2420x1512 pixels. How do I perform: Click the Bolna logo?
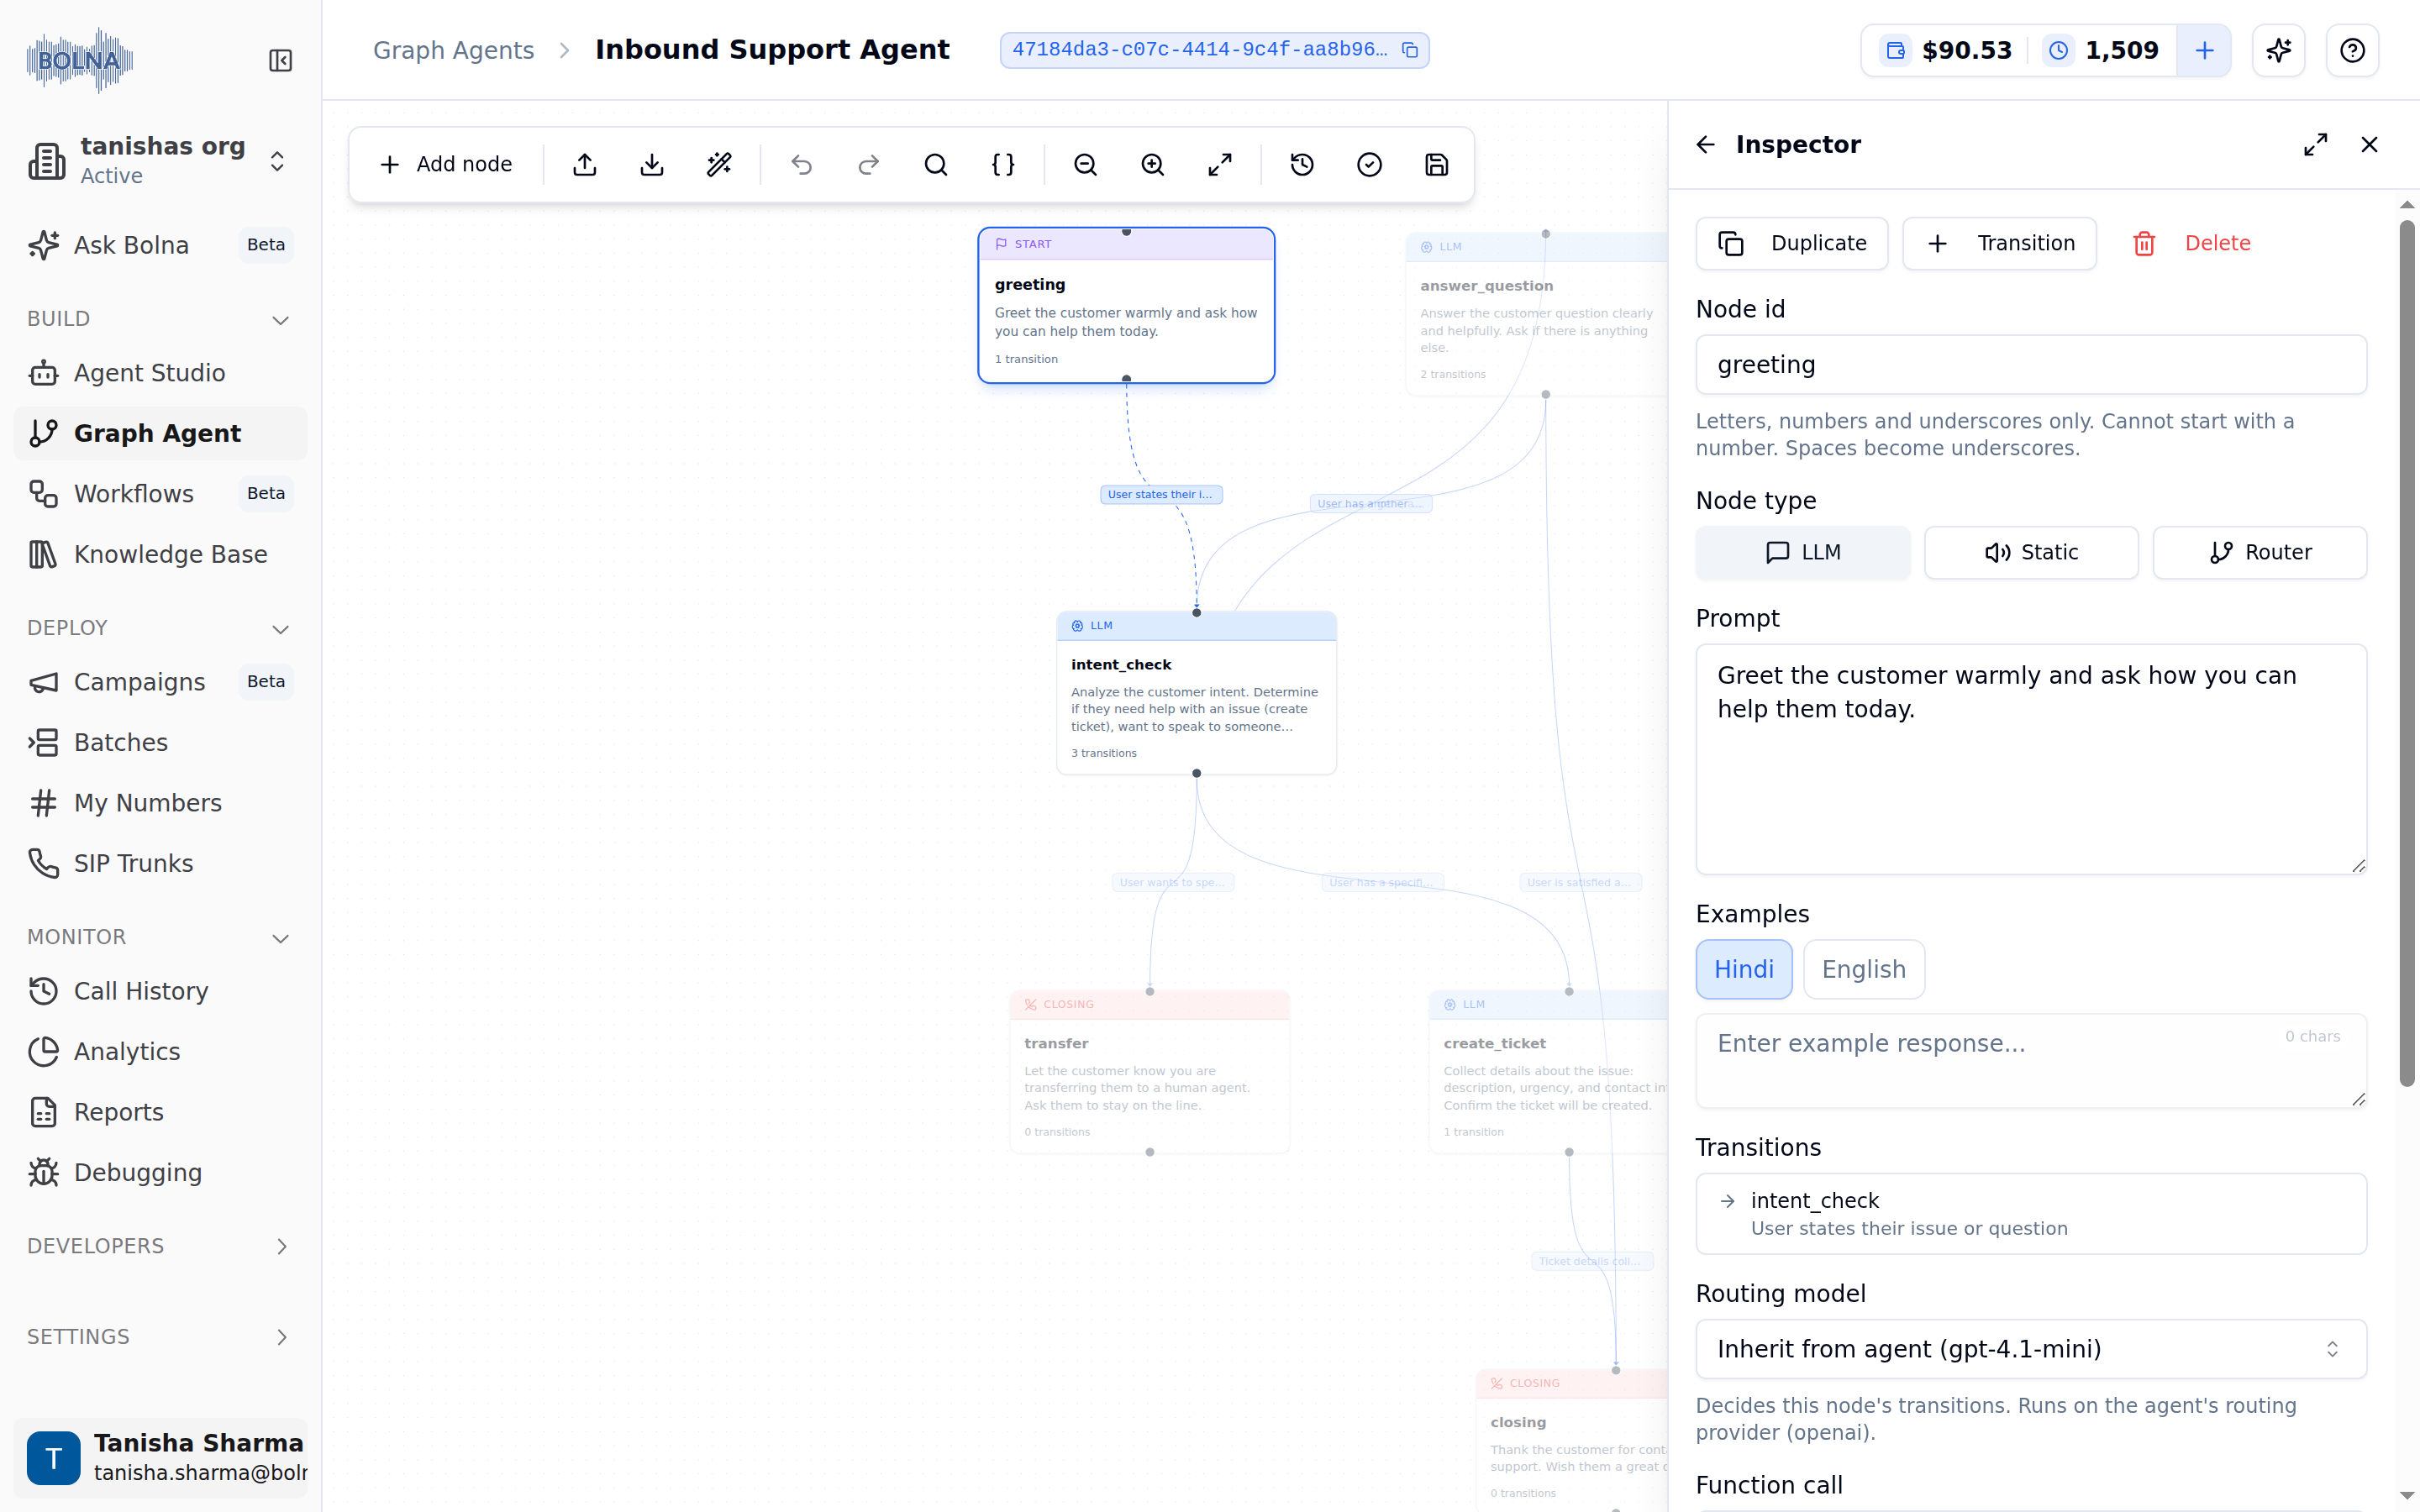pyautogui.click(x=79, y=61)
